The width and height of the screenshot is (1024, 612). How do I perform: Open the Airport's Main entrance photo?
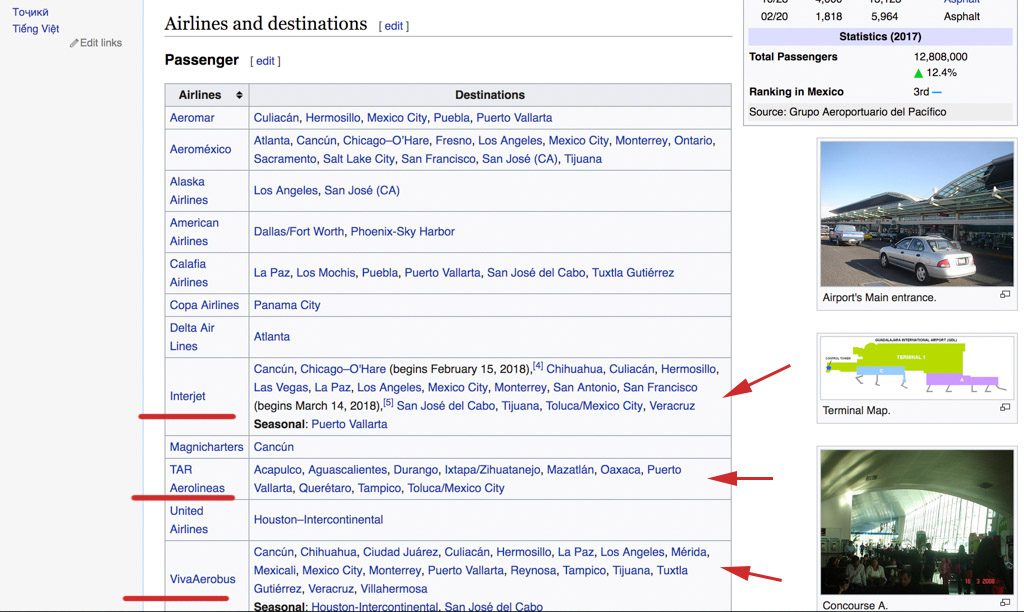(917, 214)
